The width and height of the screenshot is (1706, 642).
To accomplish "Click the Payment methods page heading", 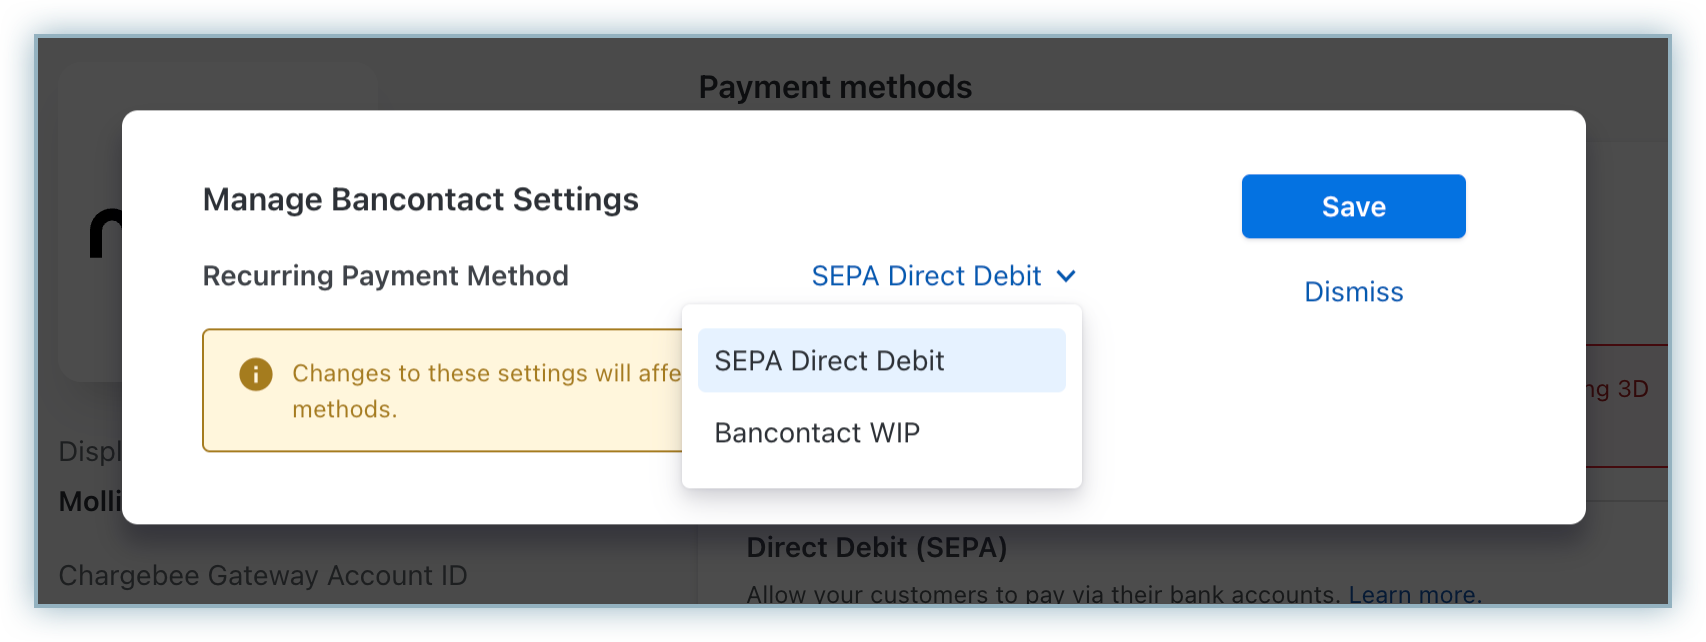I will [835, 88].
